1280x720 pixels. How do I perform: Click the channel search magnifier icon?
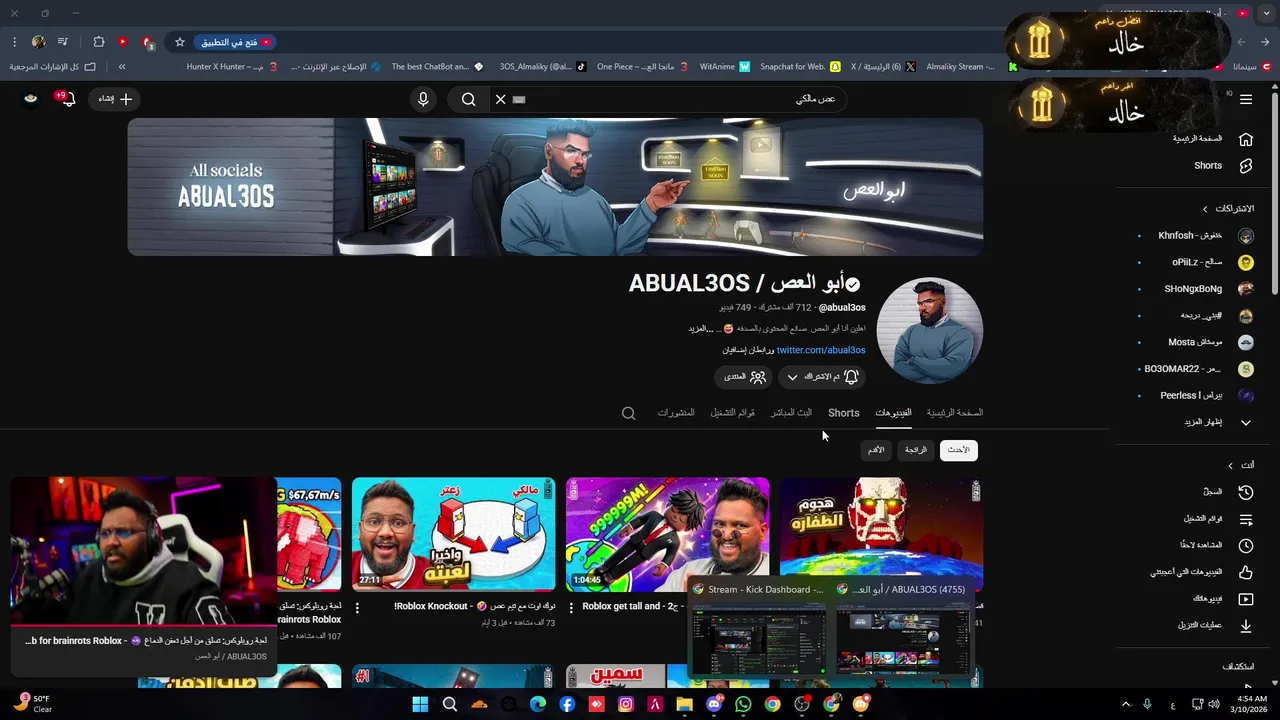(x=628, y=413)
